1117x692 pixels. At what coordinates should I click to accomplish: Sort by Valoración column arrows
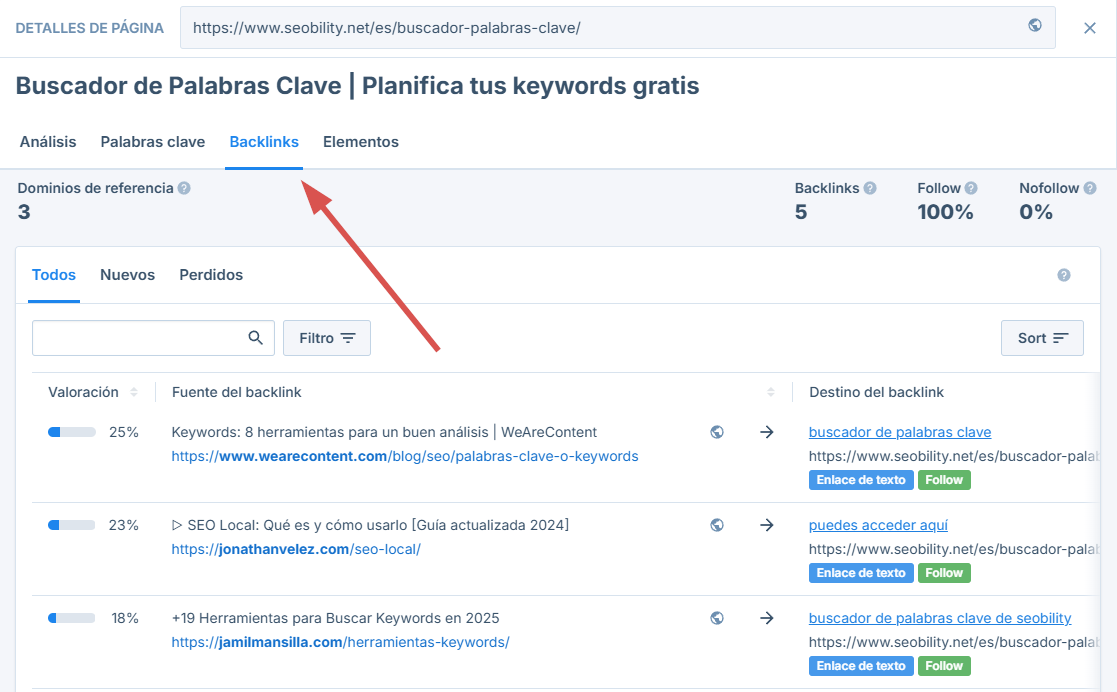(134, 392)
